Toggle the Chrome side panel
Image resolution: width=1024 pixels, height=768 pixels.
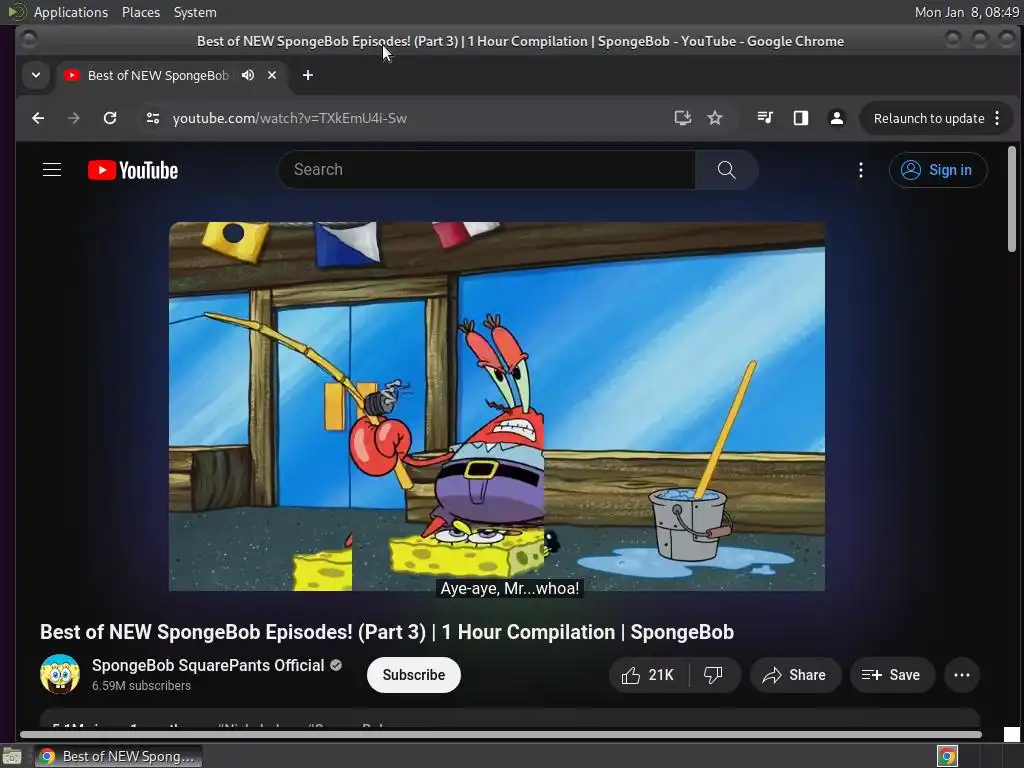[801, 118]
